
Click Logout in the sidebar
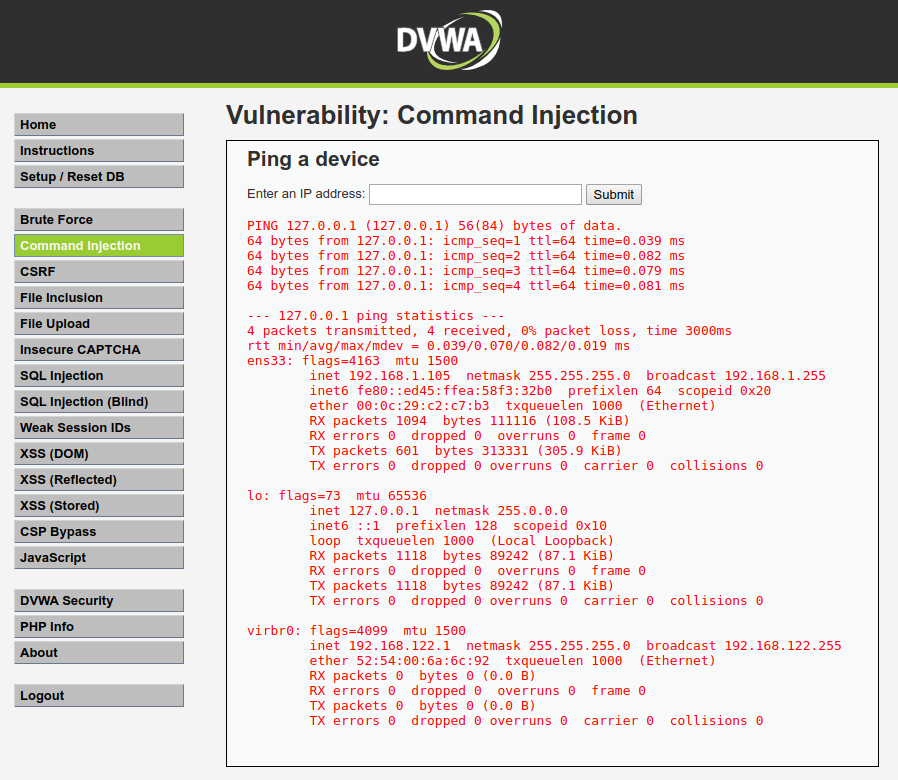pos(99,696)
